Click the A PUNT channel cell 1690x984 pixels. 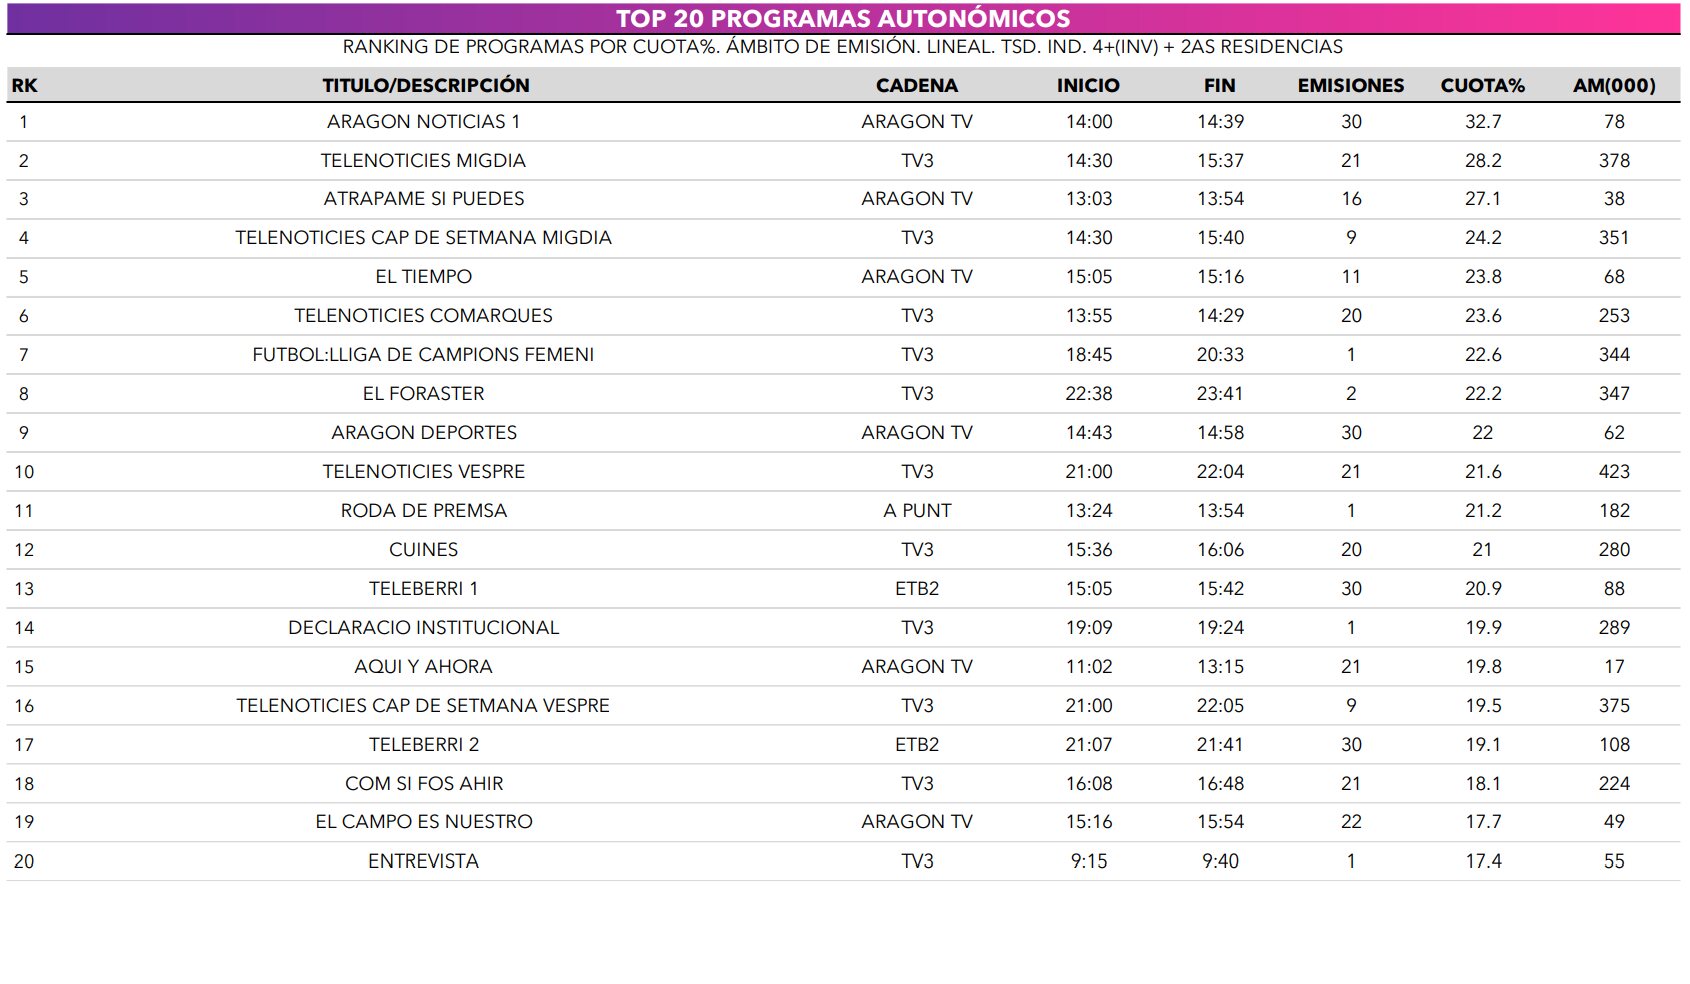pyautogui.click(x=916, y=511)
